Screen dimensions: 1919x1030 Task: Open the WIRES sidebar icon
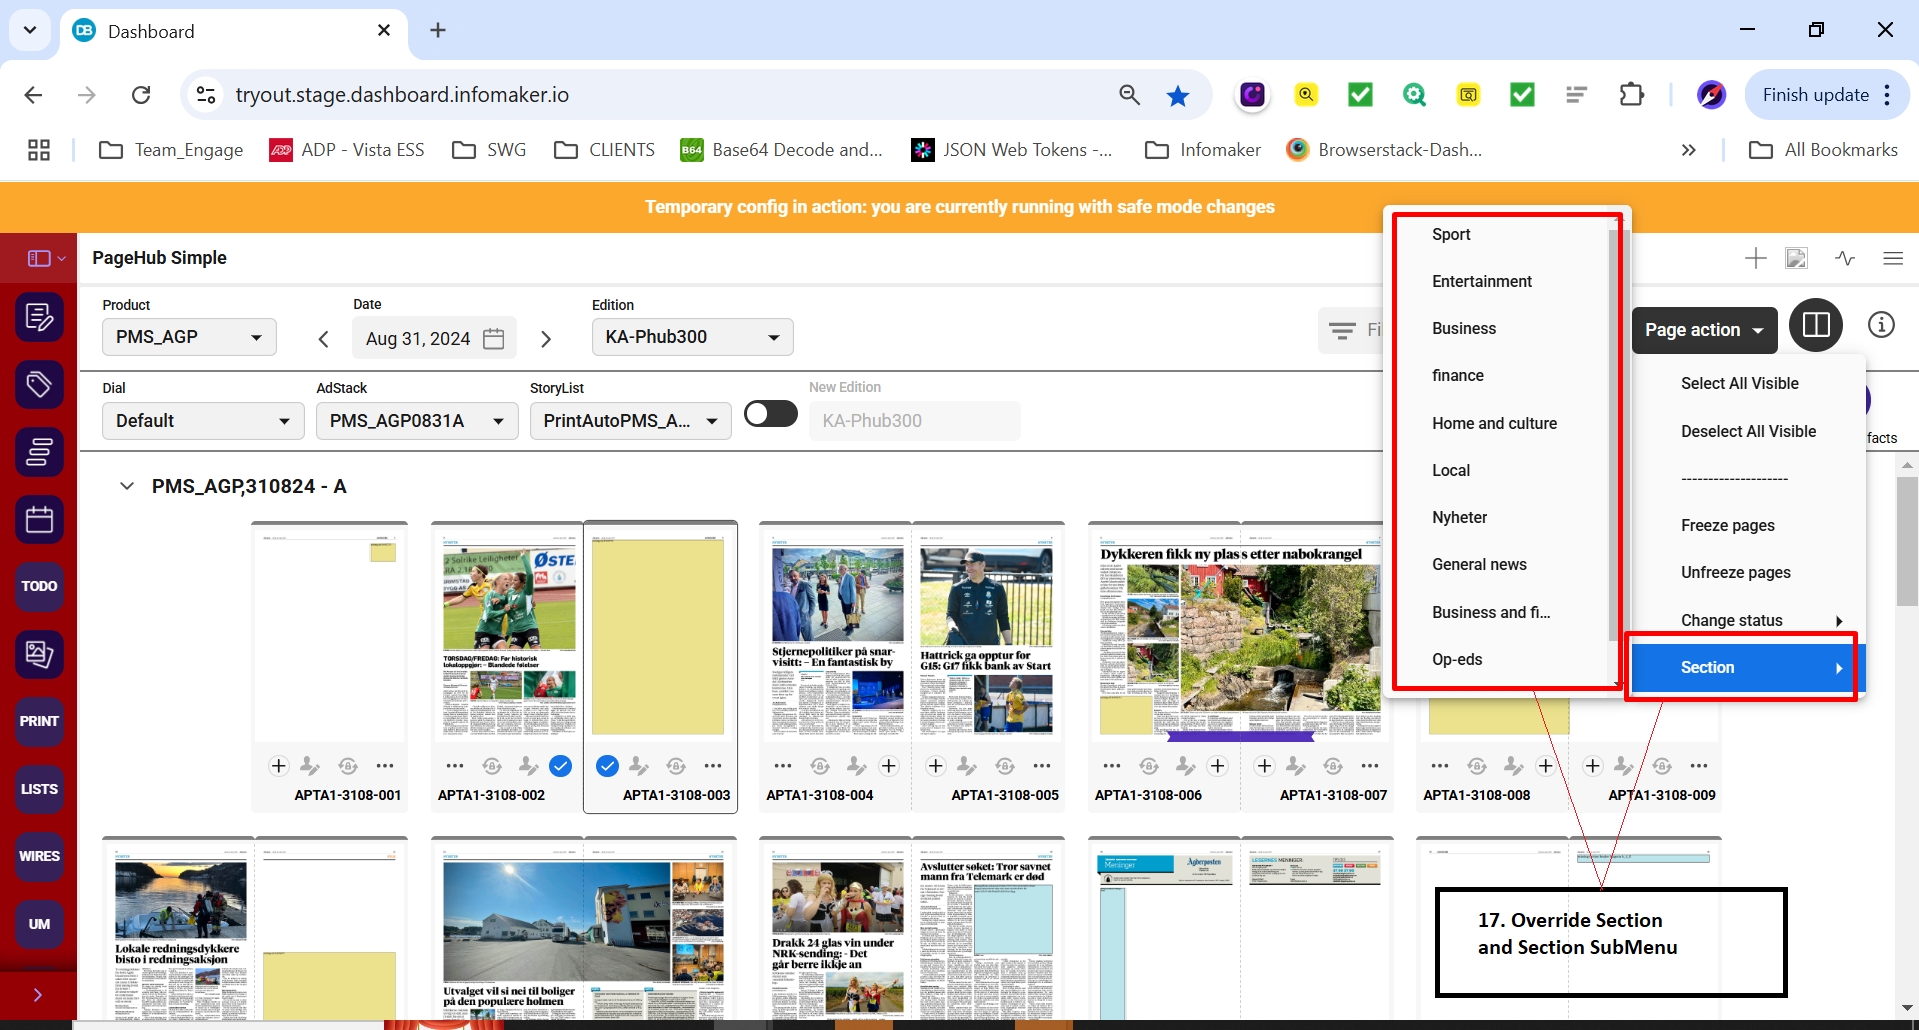click(39, 856)
